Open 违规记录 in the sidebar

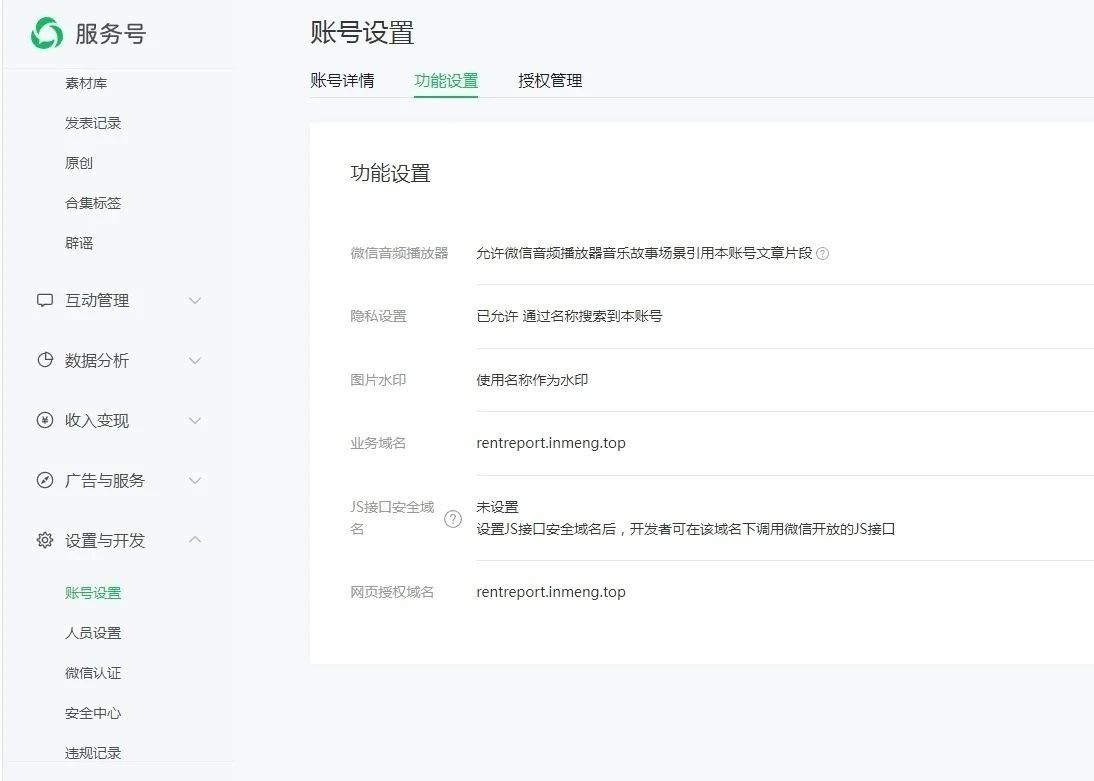click(93, 753)
